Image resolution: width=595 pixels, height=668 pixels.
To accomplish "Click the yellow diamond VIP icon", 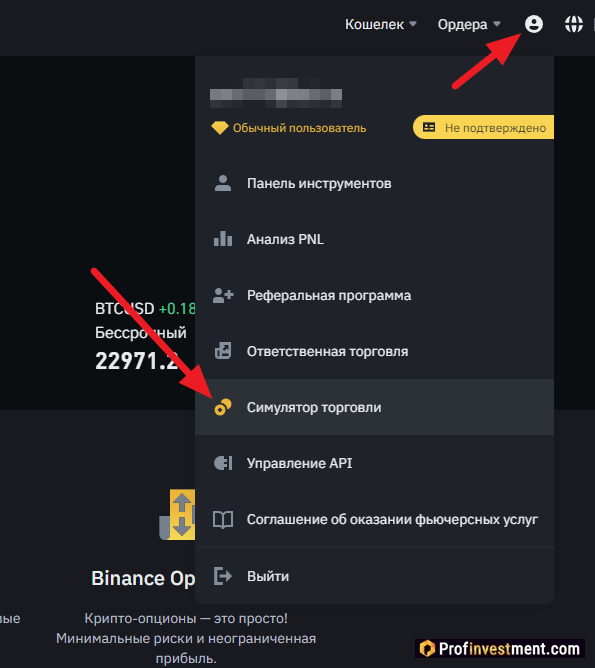I will [220, 127].
